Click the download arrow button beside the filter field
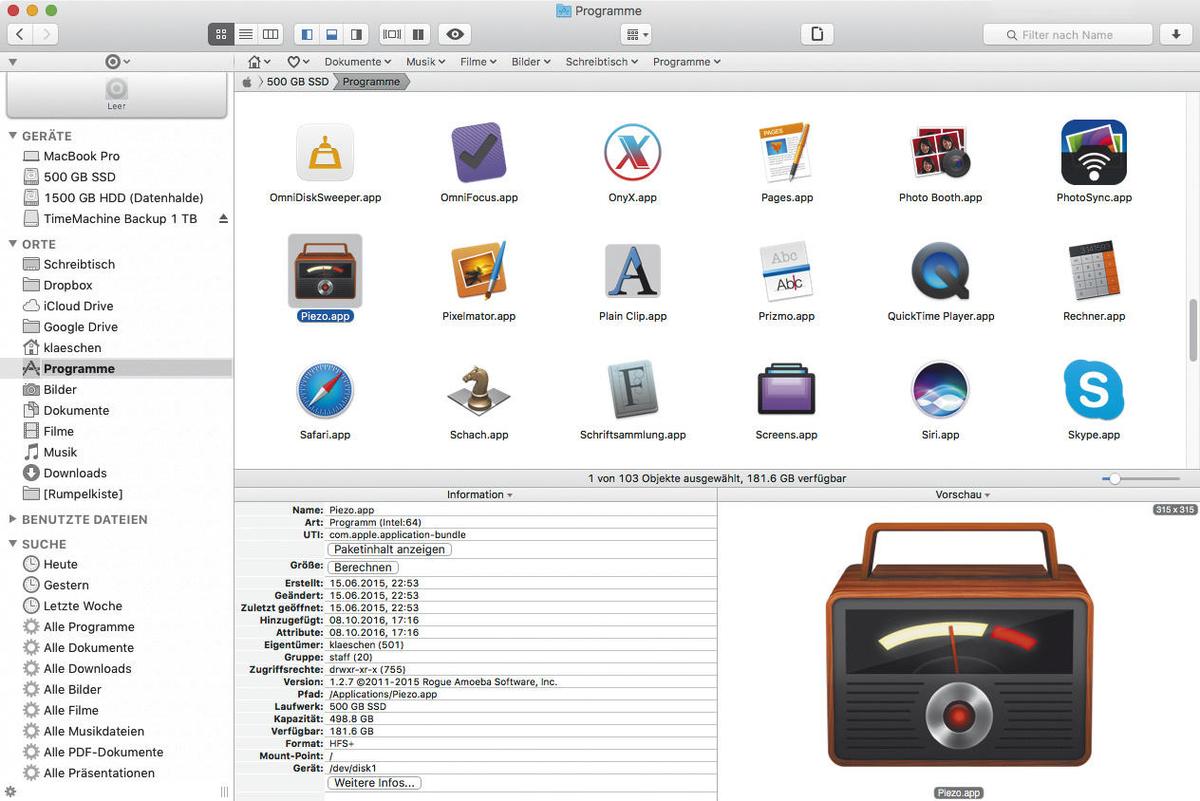Viewport: 1200px width, 801px height. point(1175,34)
